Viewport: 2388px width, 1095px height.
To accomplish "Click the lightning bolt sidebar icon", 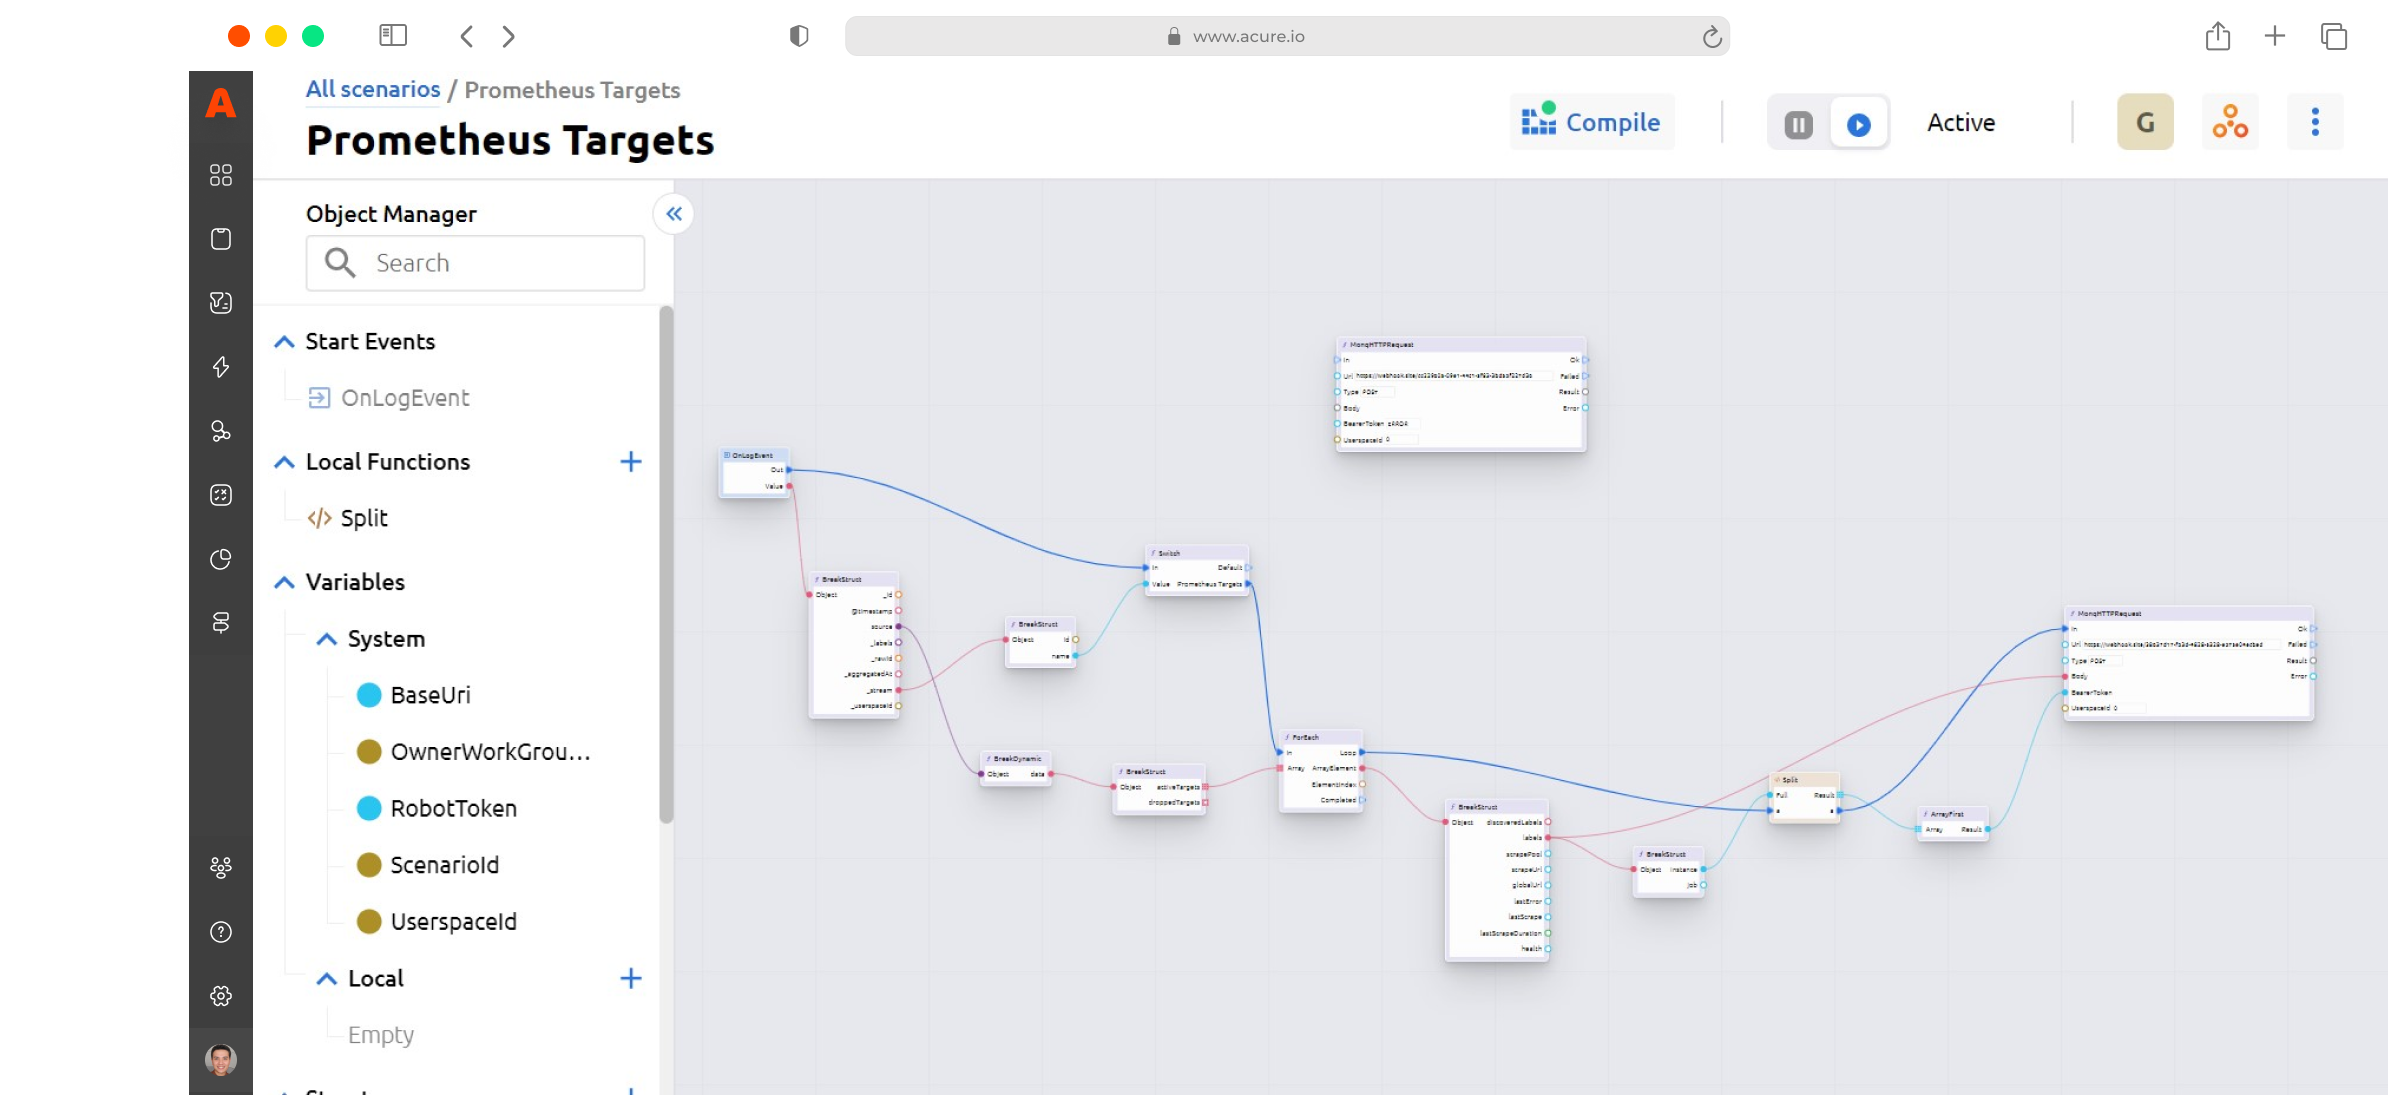I will pos(221,366).
